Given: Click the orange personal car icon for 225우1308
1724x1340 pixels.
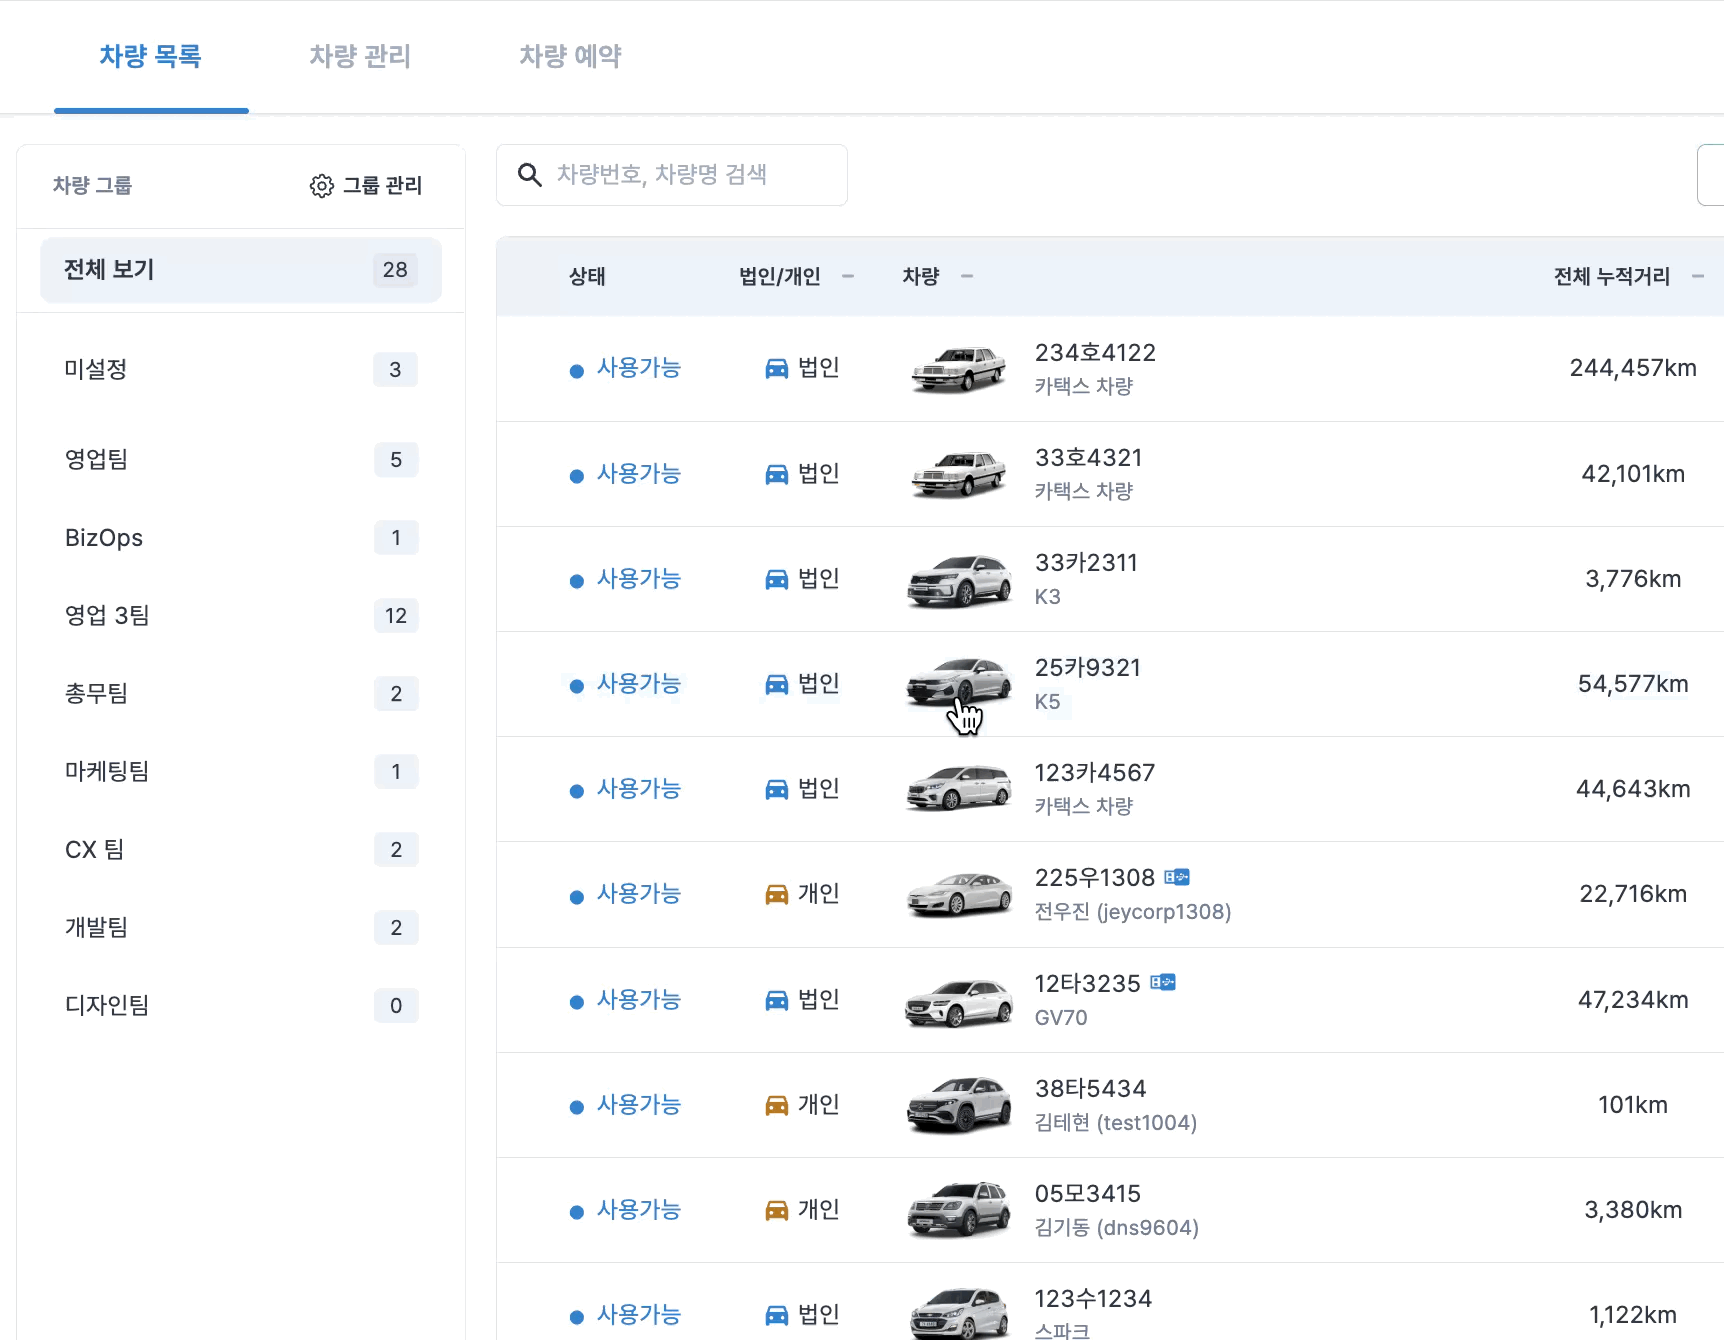Looking at the screenshot, I should 776,895.
